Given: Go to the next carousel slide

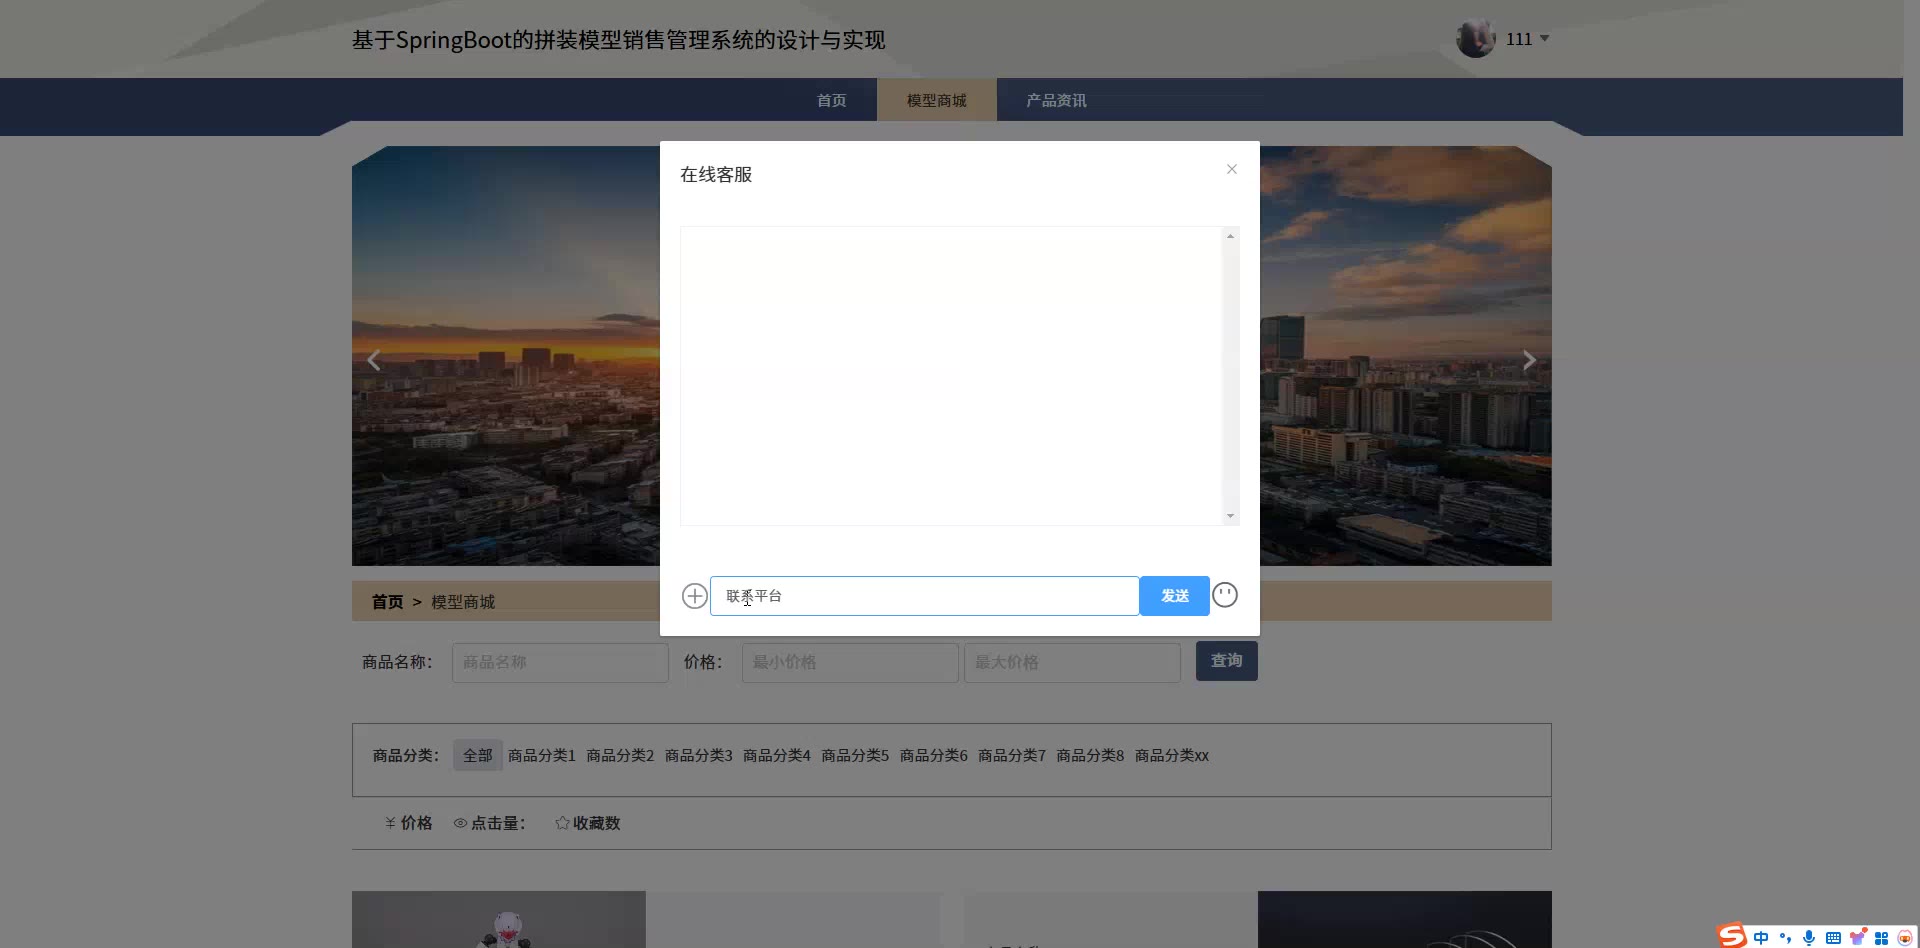Looking at the screenshot, I should point(1528,360).
